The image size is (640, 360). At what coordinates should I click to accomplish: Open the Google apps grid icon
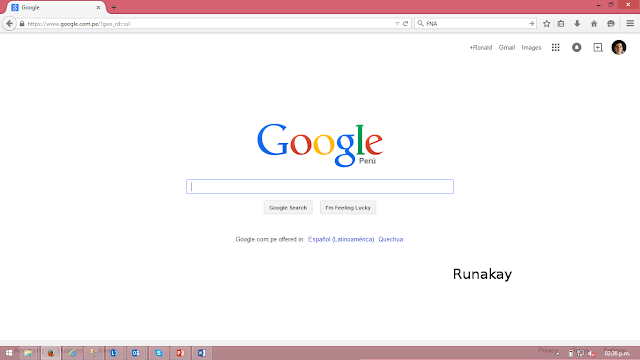(x=556, y=47)
